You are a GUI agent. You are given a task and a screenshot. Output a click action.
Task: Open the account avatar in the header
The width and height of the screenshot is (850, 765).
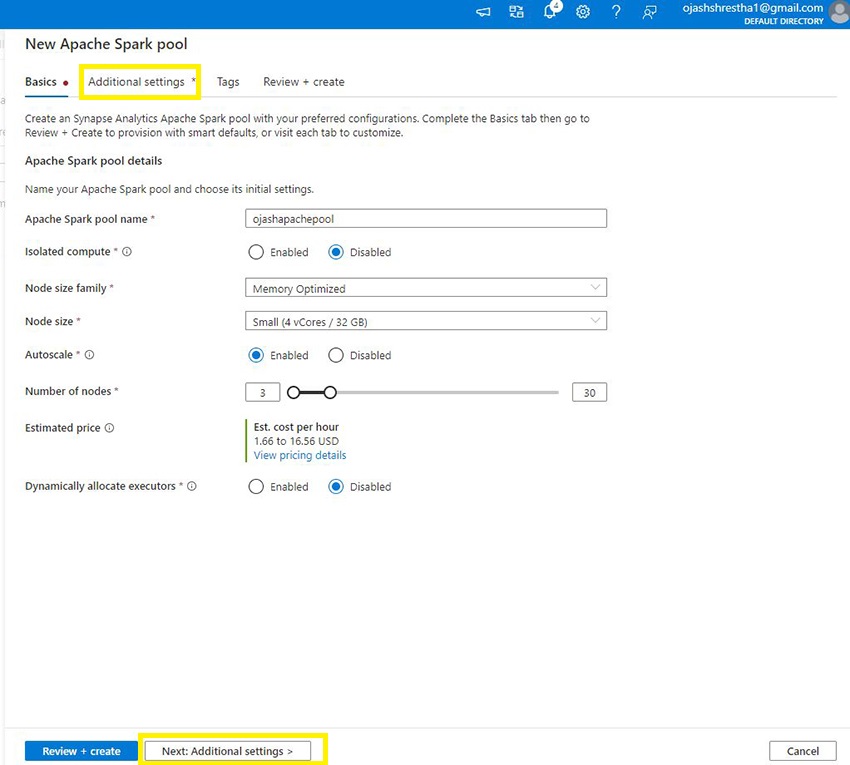tap(840, 13)
